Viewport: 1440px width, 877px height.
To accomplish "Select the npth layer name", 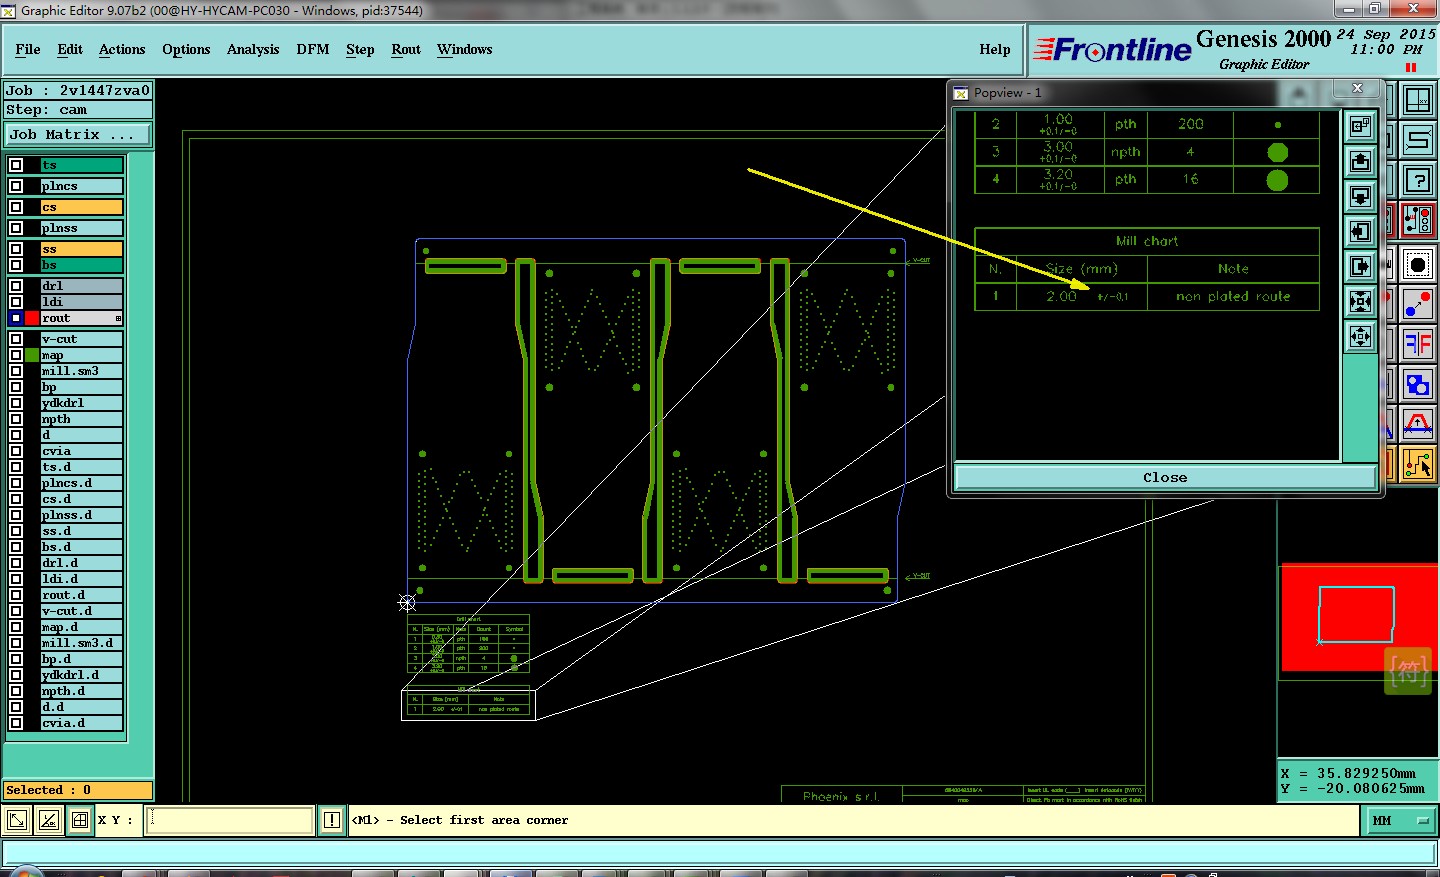I will tap(82, 419).
